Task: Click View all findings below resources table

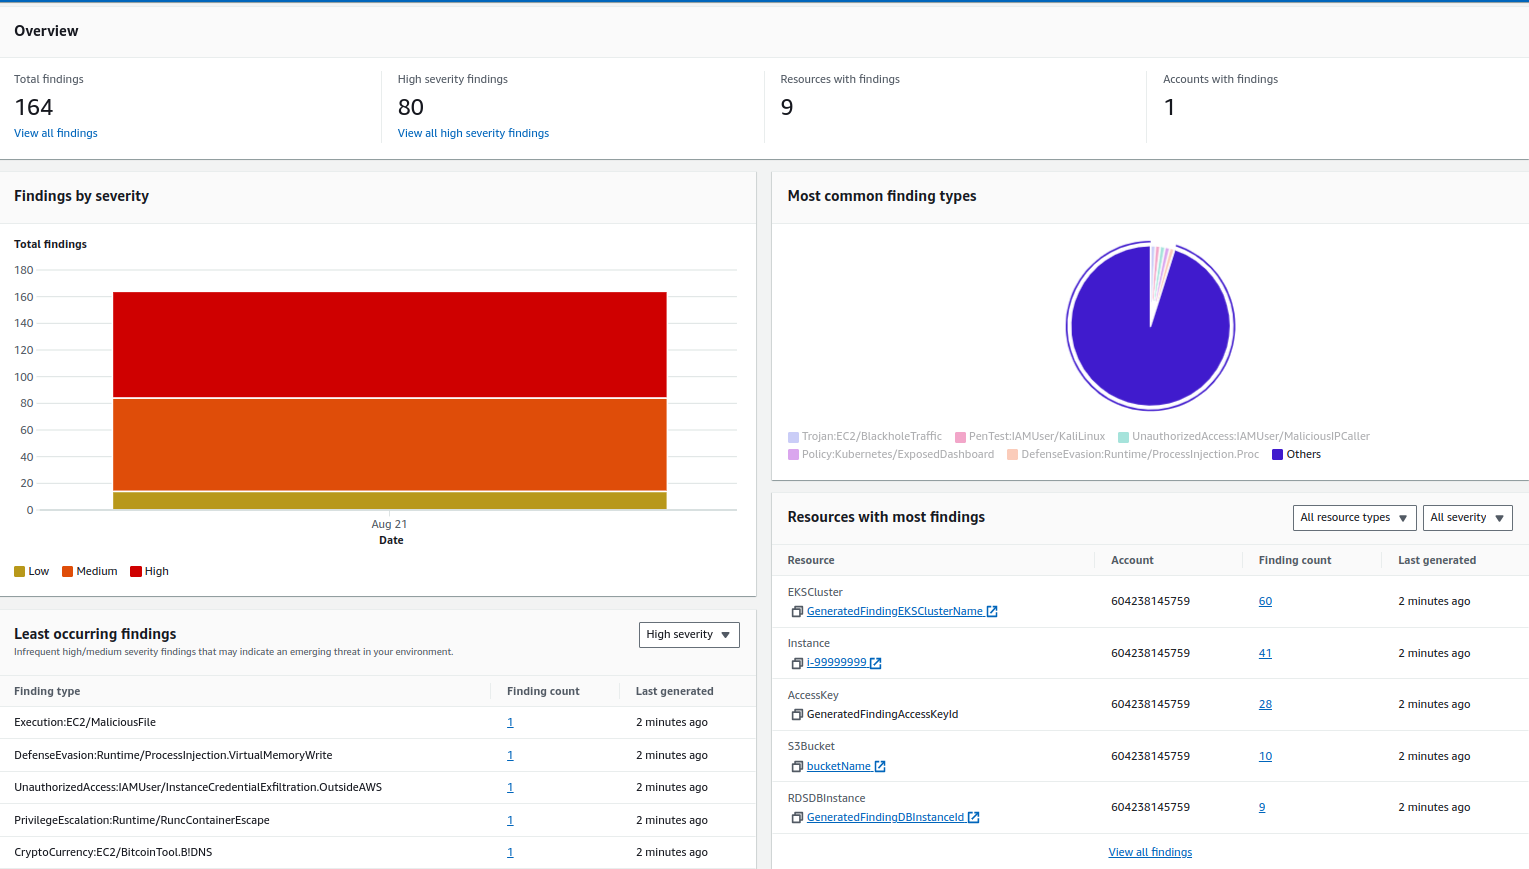Action: point(1150,853)
